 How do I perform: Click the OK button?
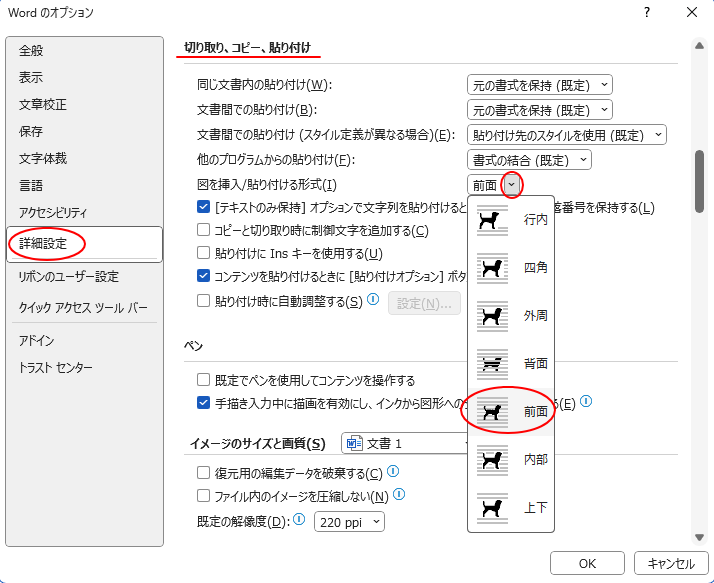click(x=587, y=563)
